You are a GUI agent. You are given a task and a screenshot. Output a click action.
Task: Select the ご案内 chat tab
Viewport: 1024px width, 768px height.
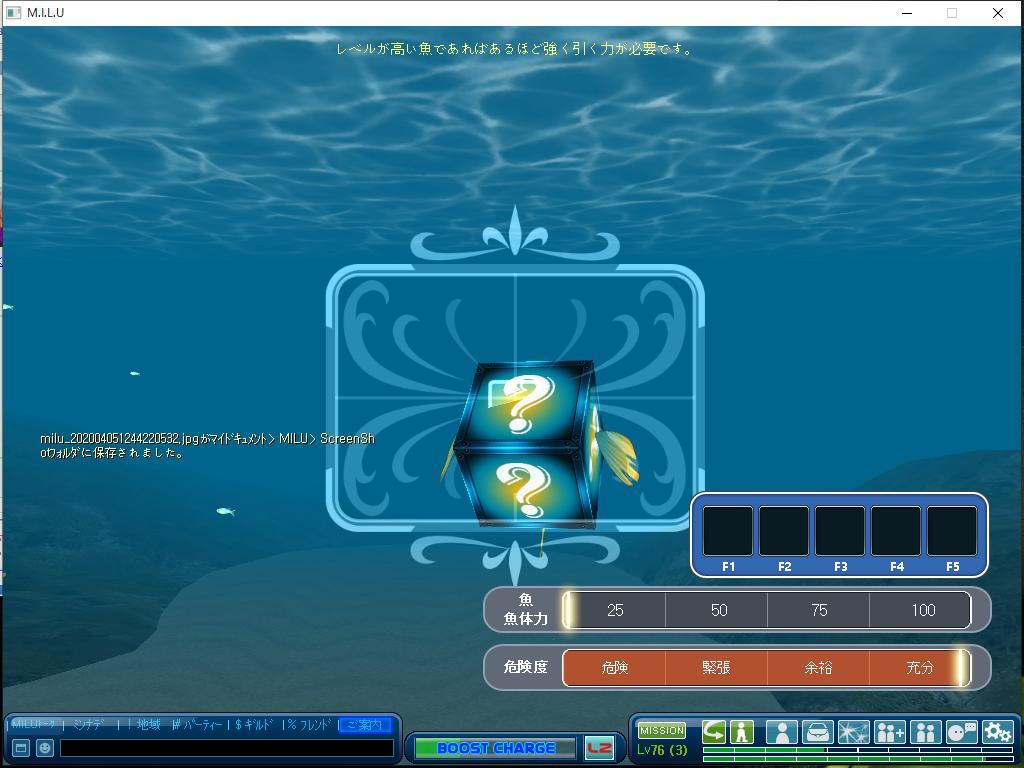pyautogui.click(x=364, y=725)
